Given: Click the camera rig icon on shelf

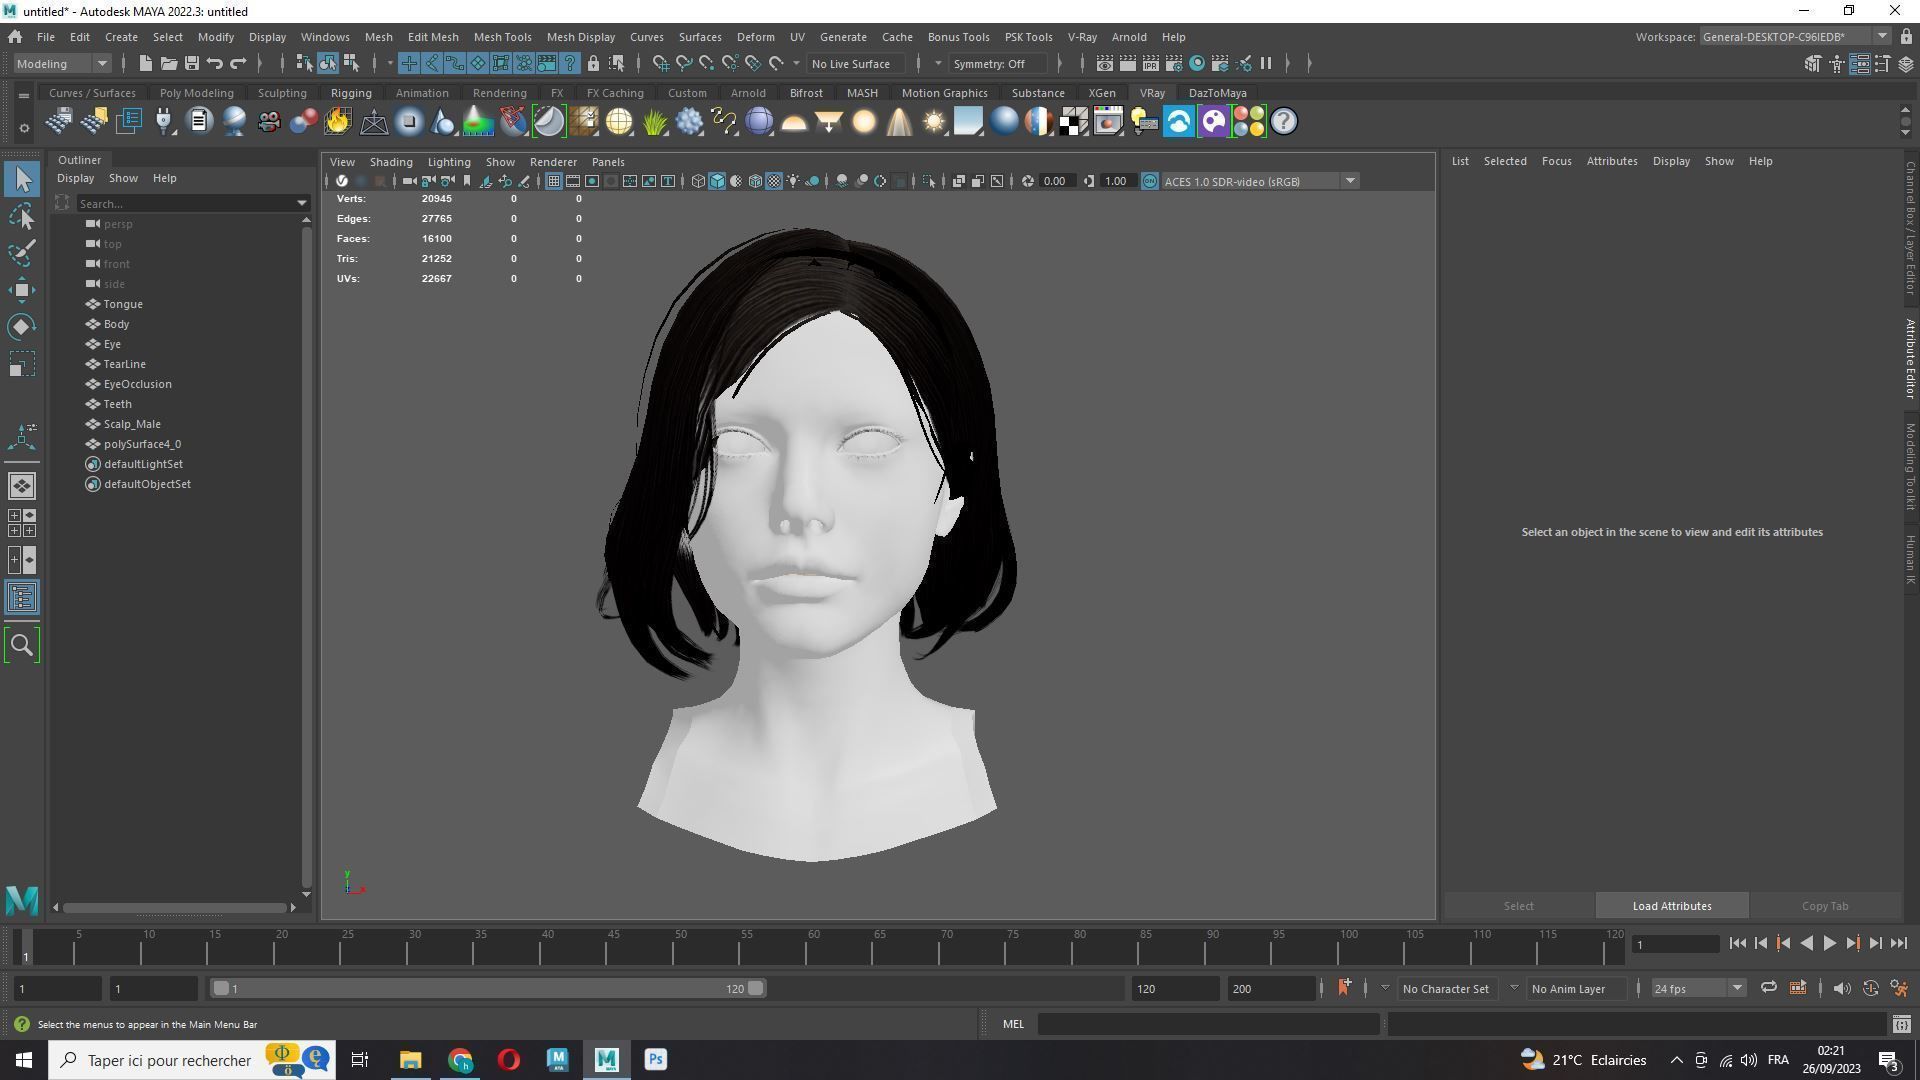Looking at the screenshot, I should click(268, 122).
